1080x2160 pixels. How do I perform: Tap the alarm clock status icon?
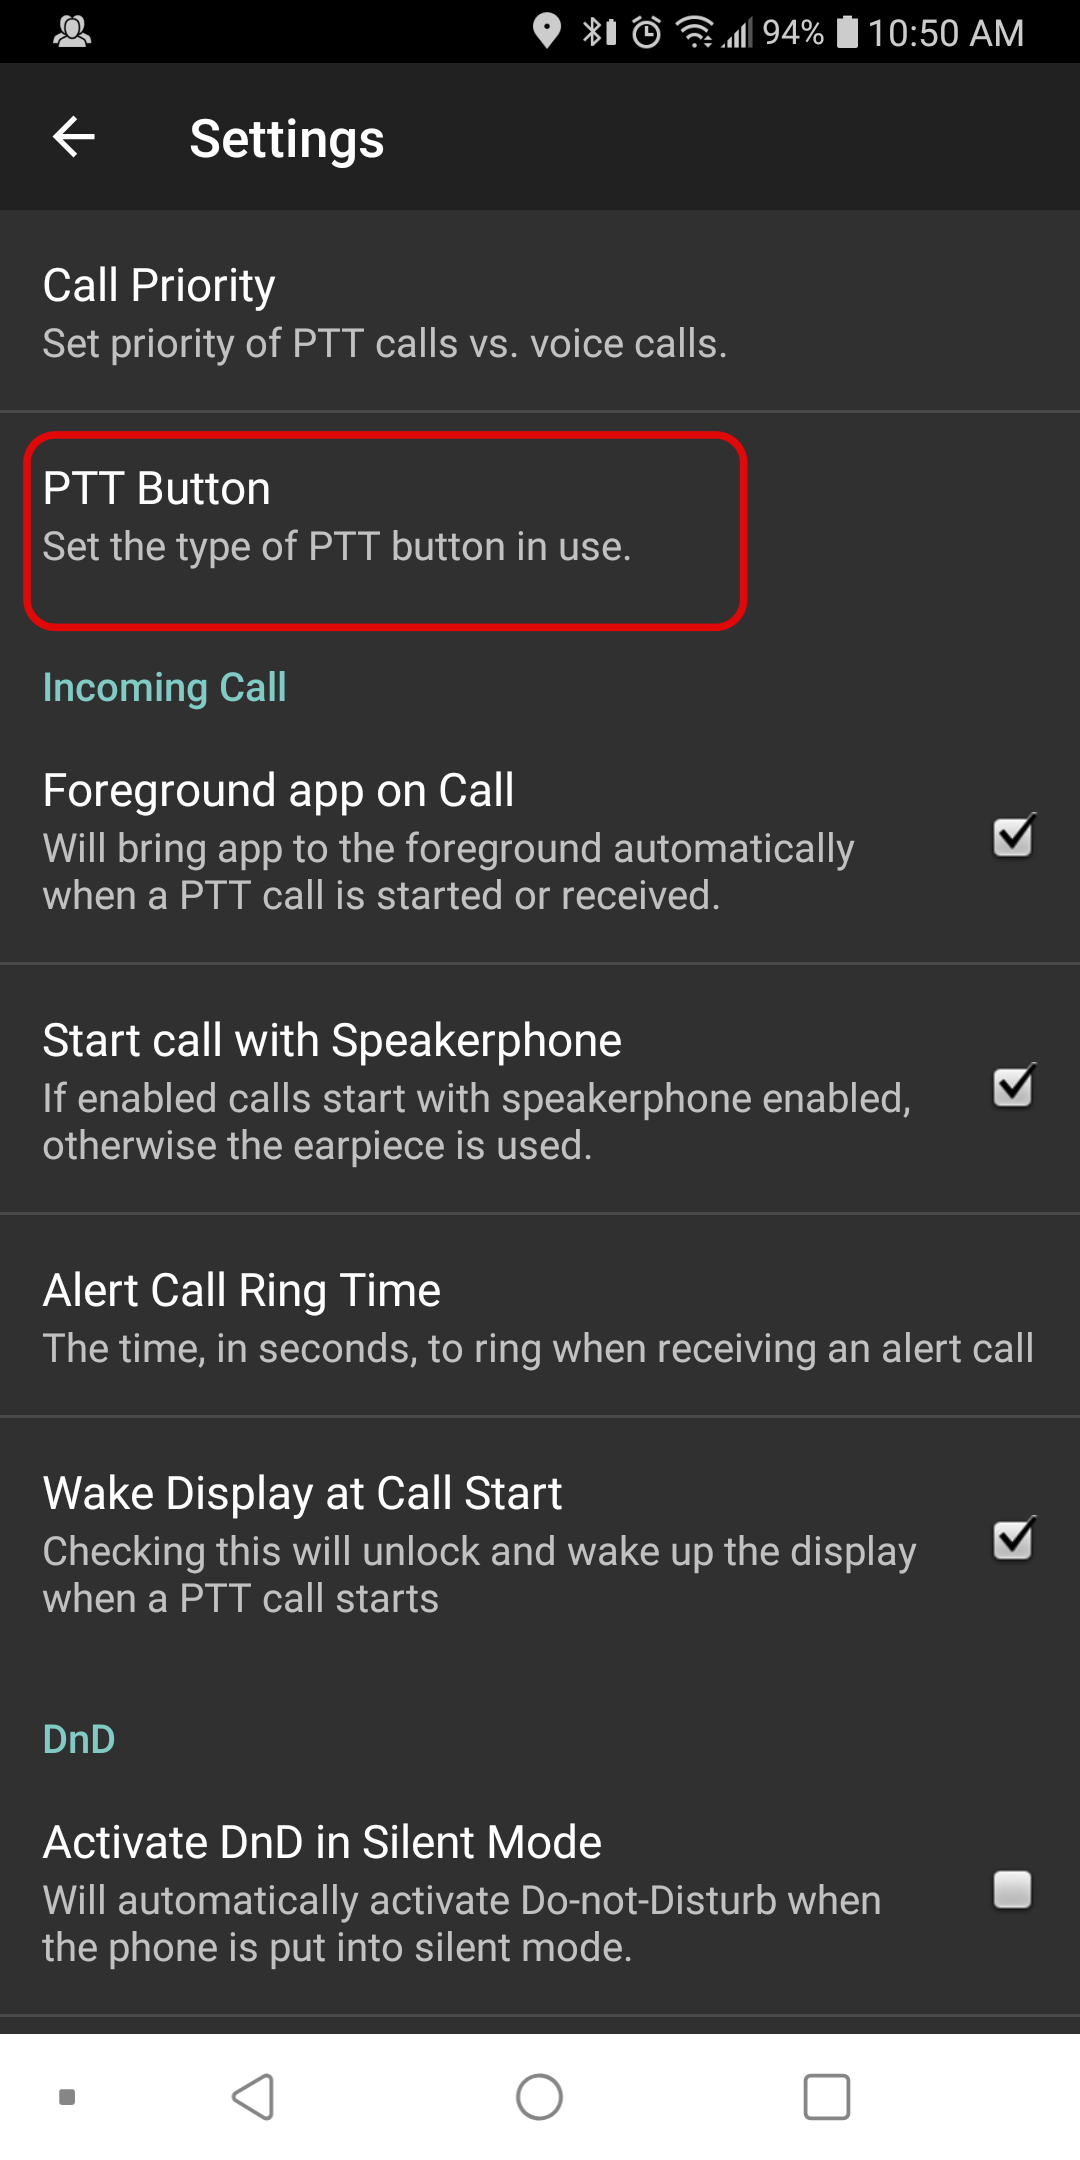coord(647,32)
